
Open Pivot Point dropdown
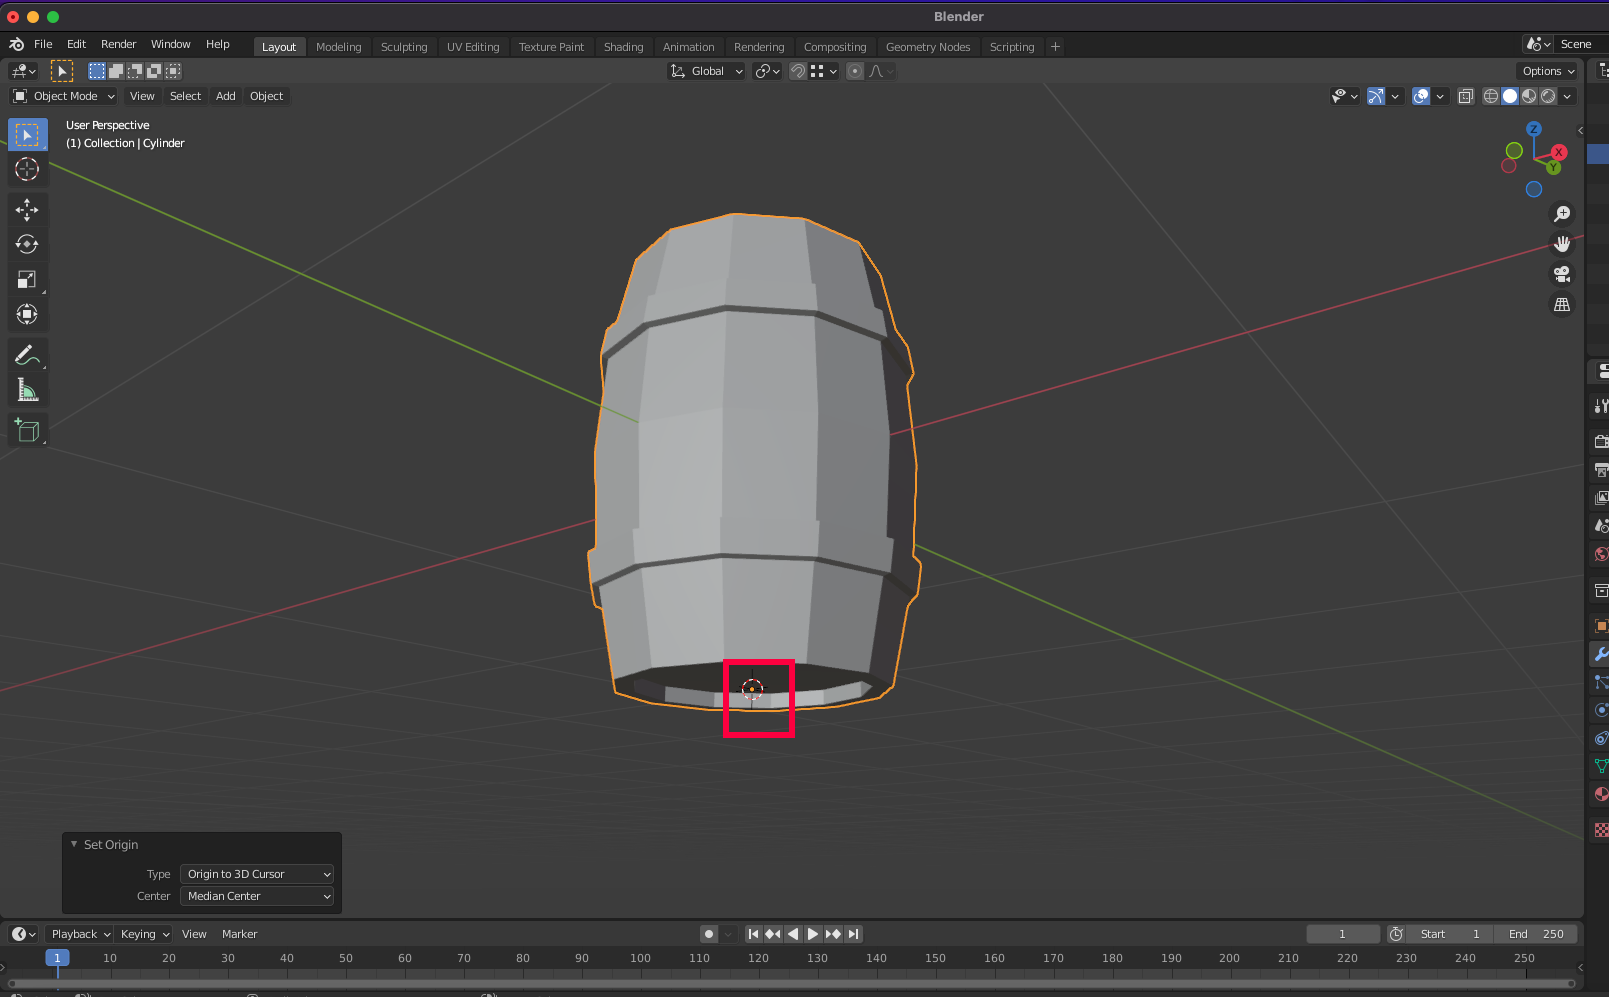coord(767,71)
